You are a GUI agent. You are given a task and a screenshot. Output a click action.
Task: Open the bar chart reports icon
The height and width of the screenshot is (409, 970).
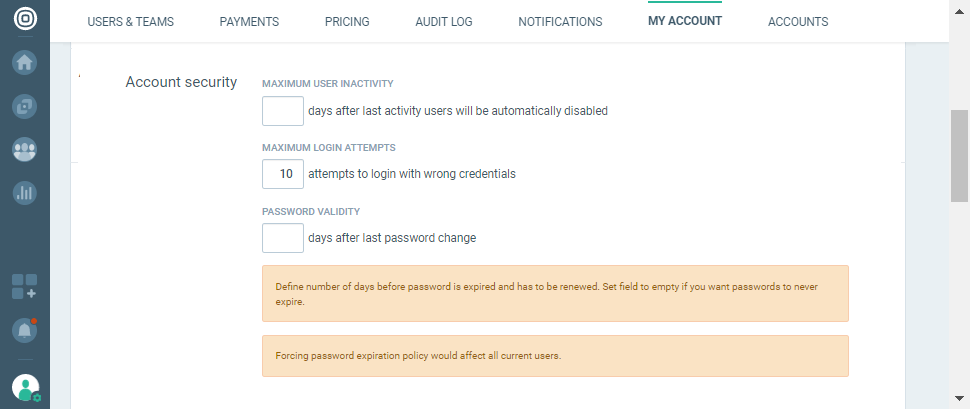(x=25, y=193)
